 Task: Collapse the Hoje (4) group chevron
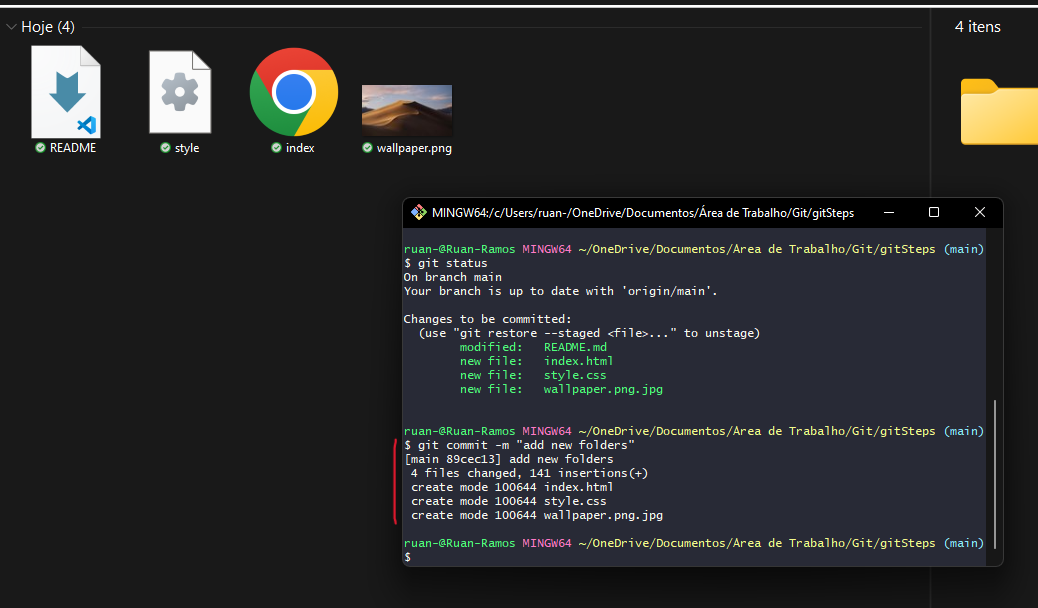point(11,27)
